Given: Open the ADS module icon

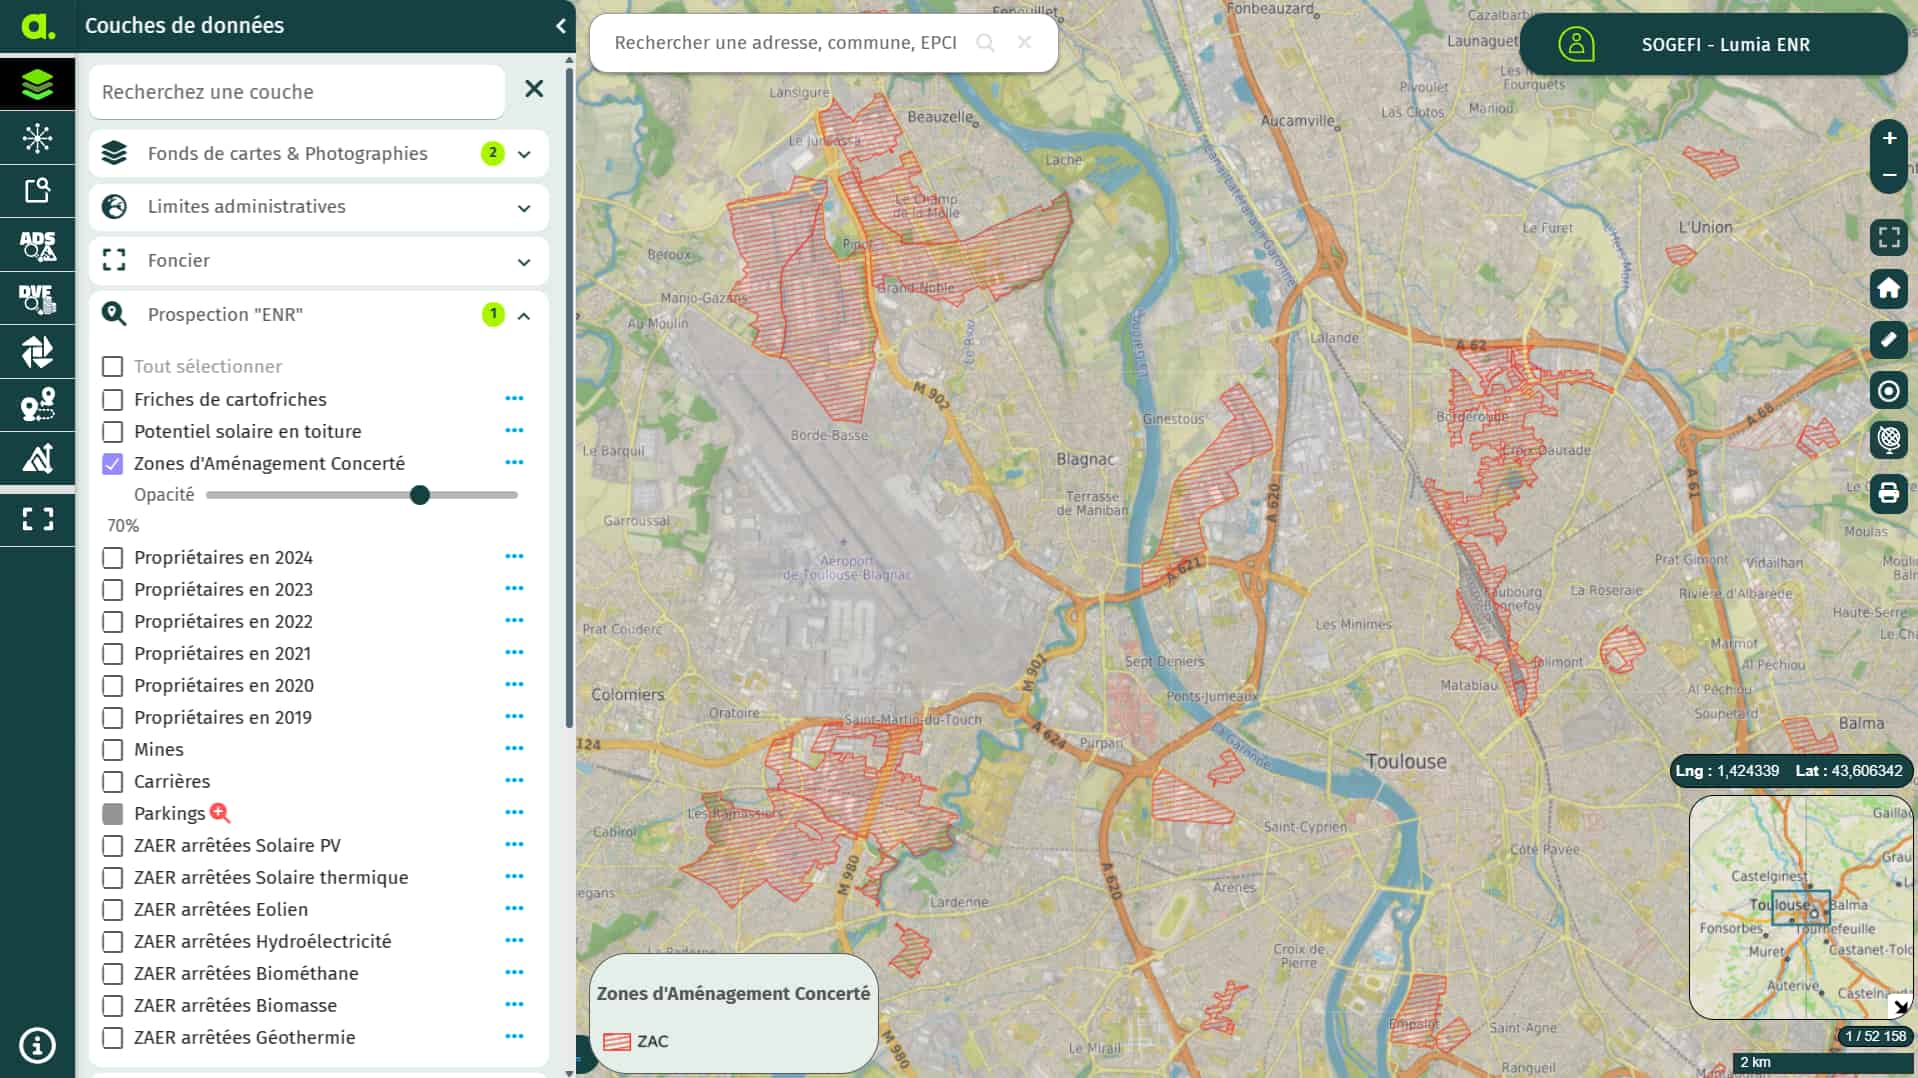Looking at the screenshot, I should click(37, 245).
